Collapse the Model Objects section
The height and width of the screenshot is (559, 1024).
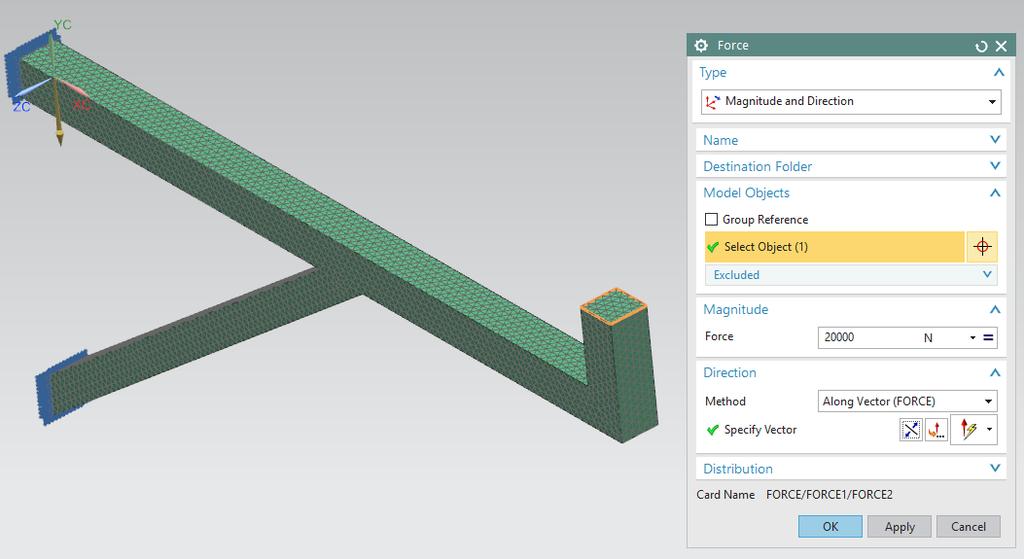pos(995,193)
